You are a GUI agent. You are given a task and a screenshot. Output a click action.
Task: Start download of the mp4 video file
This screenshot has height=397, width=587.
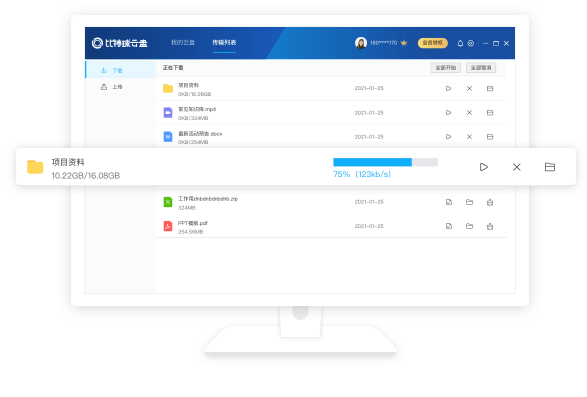pos(448,113)
